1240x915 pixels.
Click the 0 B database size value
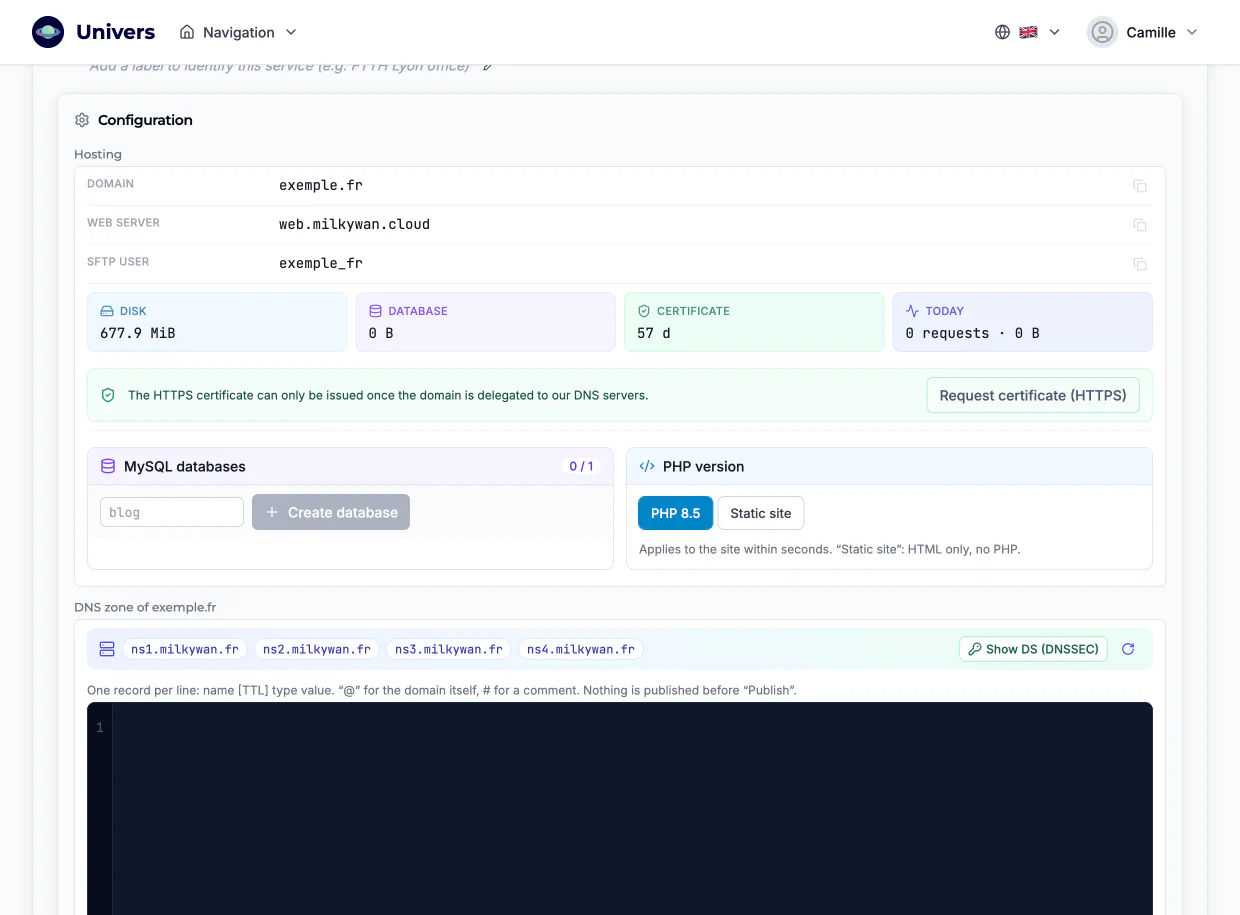381,333
